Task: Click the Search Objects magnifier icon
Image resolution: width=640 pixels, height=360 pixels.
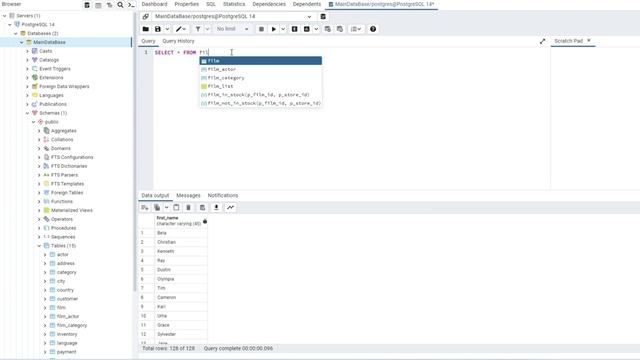Action: click(120, 5)
